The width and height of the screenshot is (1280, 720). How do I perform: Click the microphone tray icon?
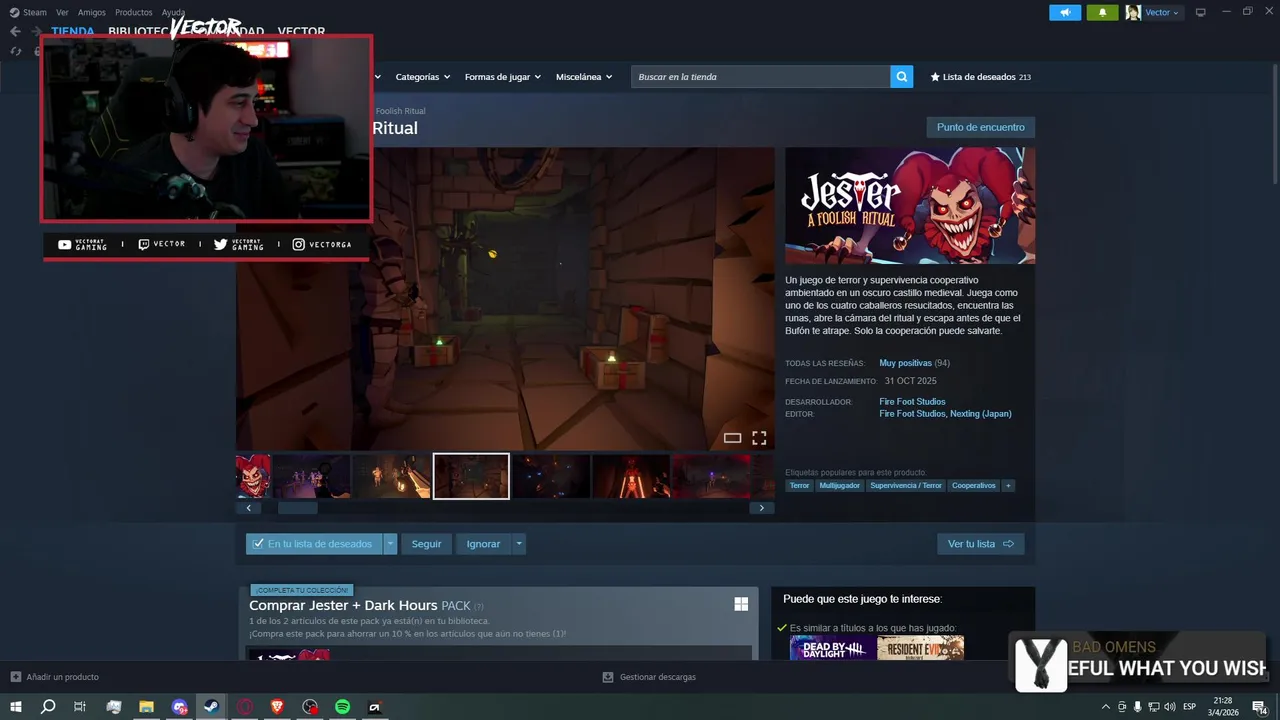1137,707
